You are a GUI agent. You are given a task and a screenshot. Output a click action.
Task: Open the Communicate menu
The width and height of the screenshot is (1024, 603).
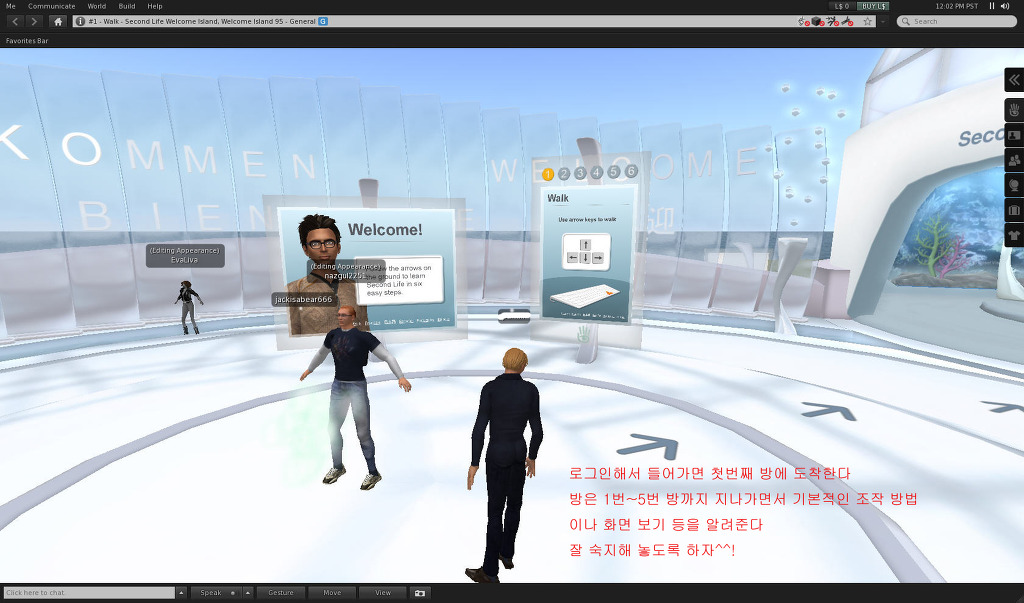pos(52,6)
